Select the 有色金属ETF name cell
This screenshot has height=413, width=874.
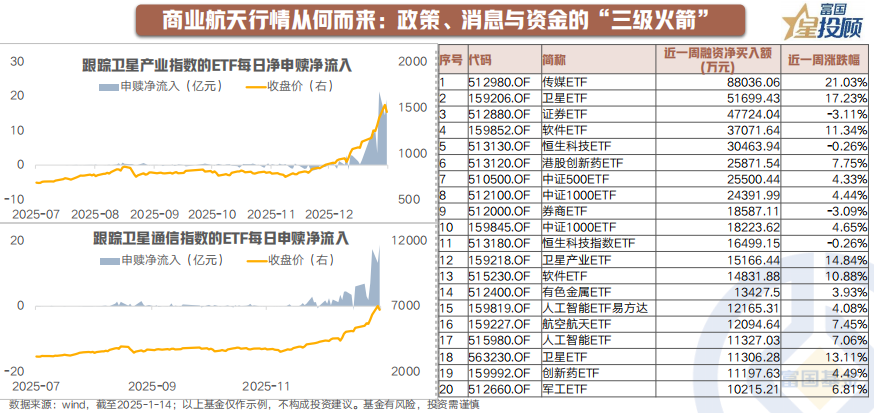(x=598, y=291)
